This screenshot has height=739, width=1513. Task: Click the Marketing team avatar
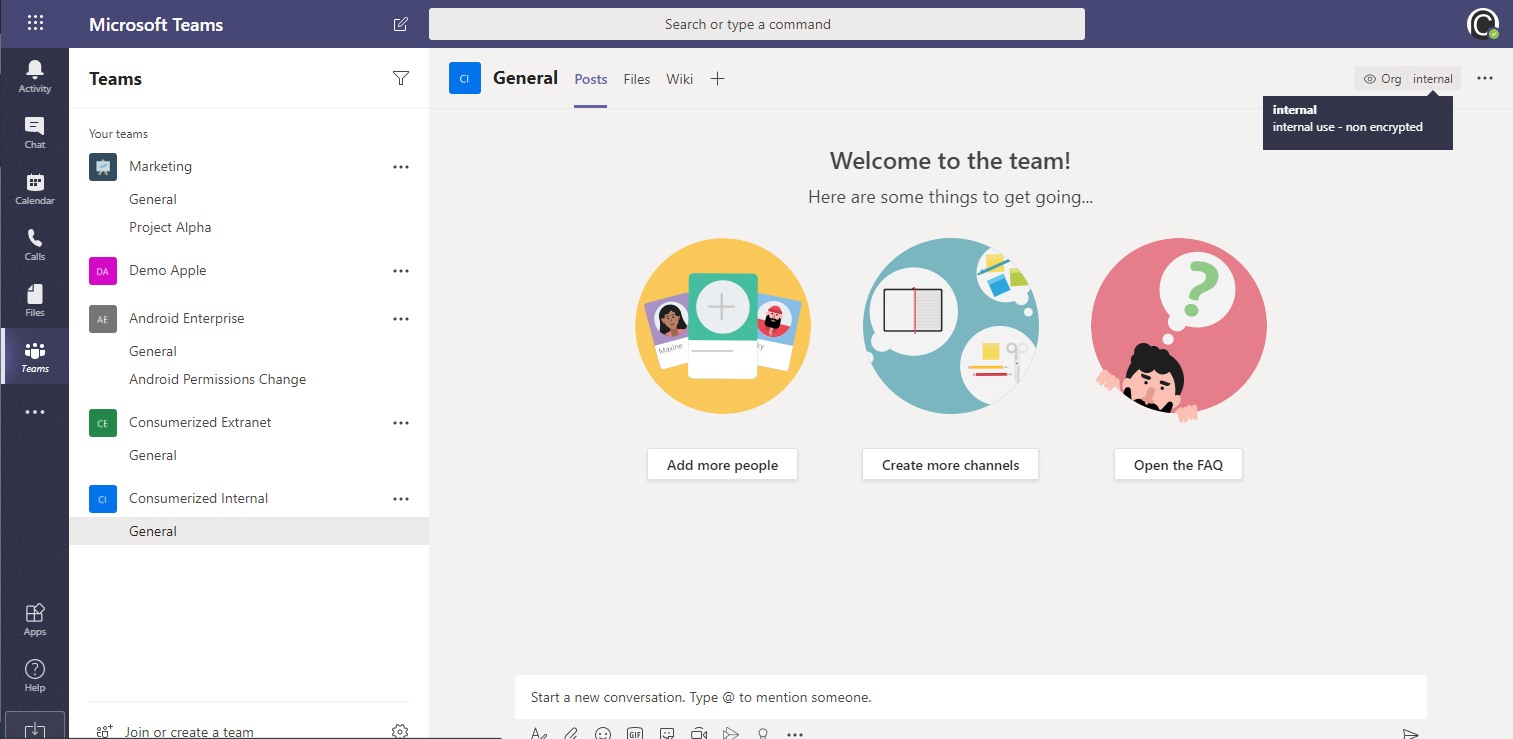point(103,167)
